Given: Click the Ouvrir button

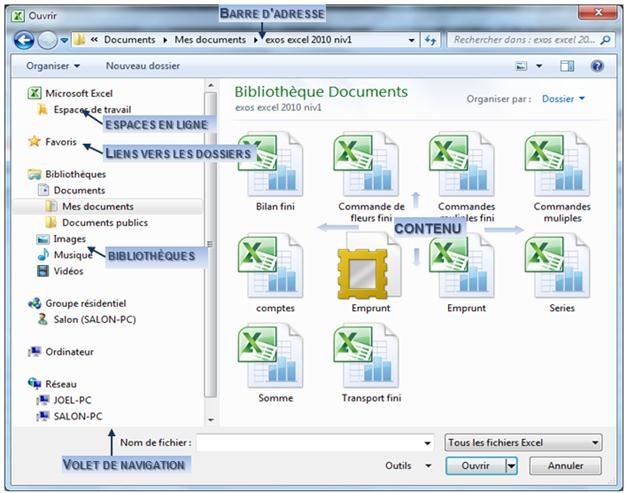Looking at the screenshot, I should point(475,466).
